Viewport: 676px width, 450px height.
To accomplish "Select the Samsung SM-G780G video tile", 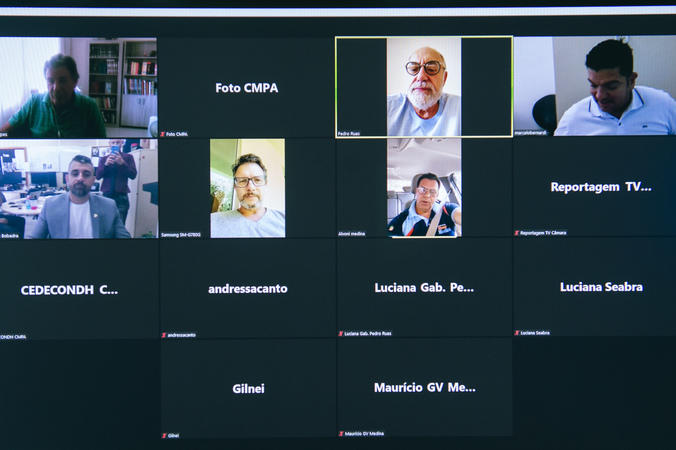I will (x=247, y=188).
